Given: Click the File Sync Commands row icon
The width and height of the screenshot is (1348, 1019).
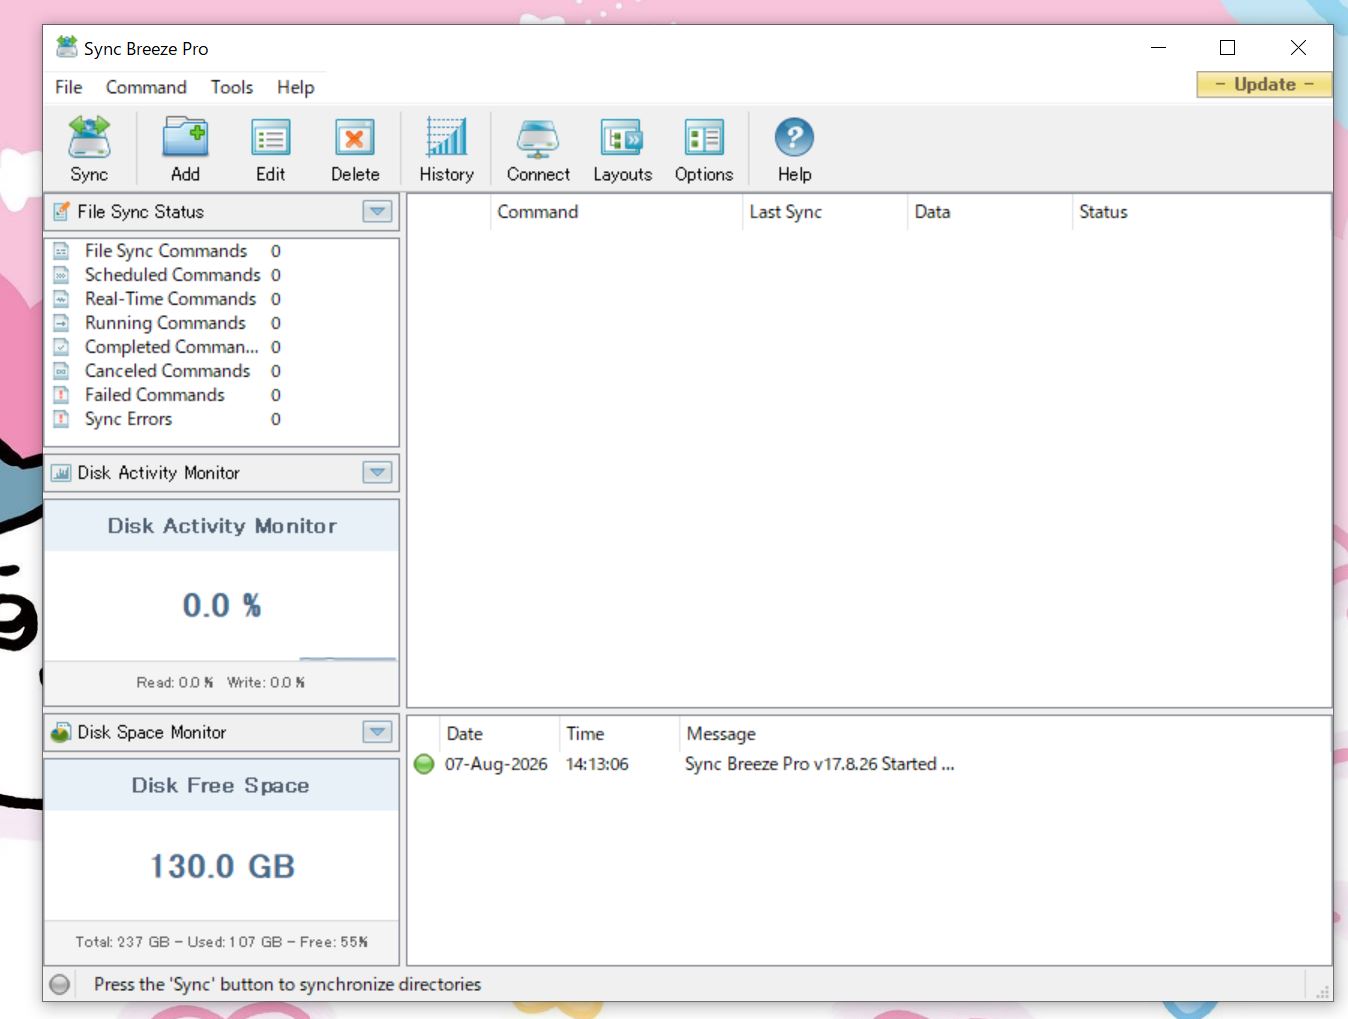Looking at the screenshot, I should pos(61,251).
